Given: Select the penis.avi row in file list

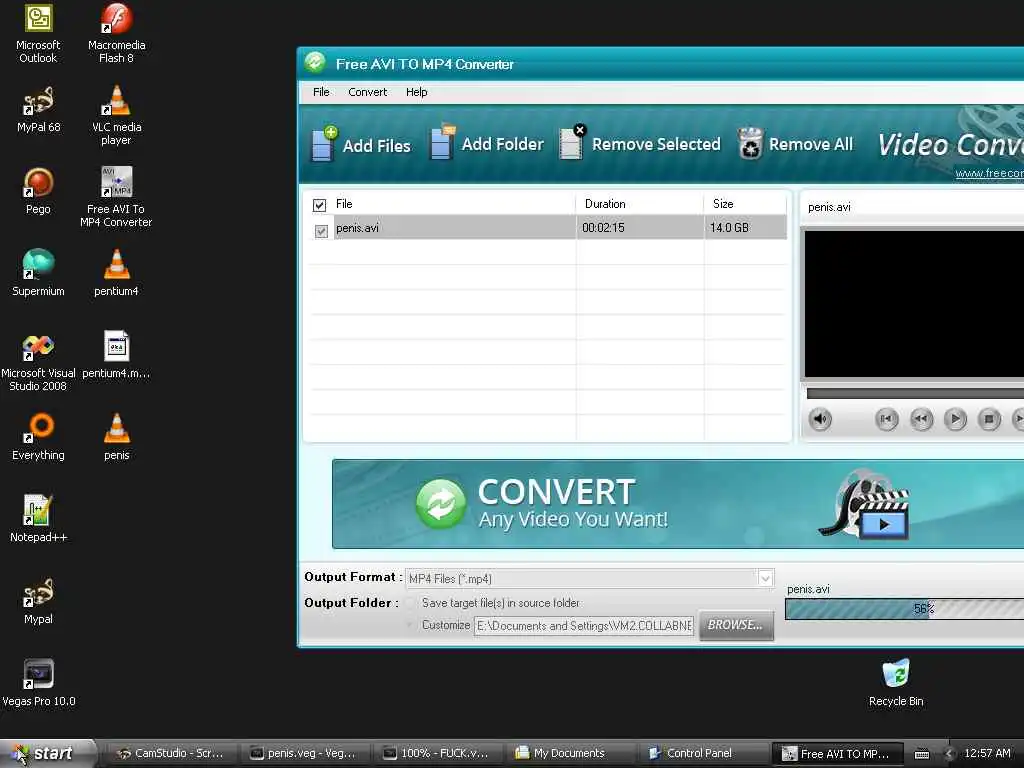Looking at the screenshot, I should pyautogui.click(x=547, y=227).
